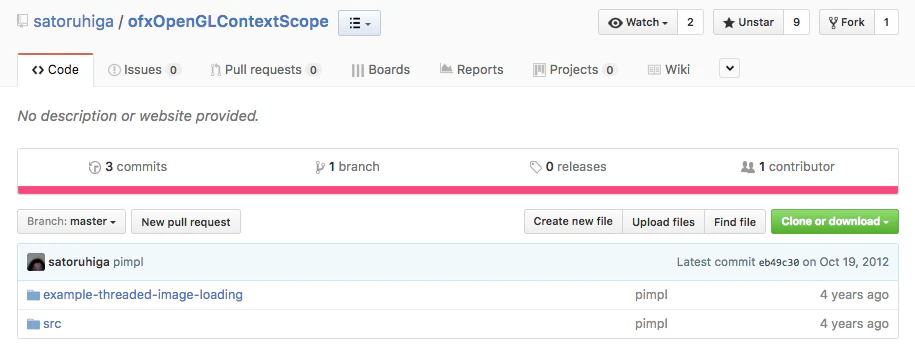
Task: Open the Boards tab
Action: tap(380, 70)
